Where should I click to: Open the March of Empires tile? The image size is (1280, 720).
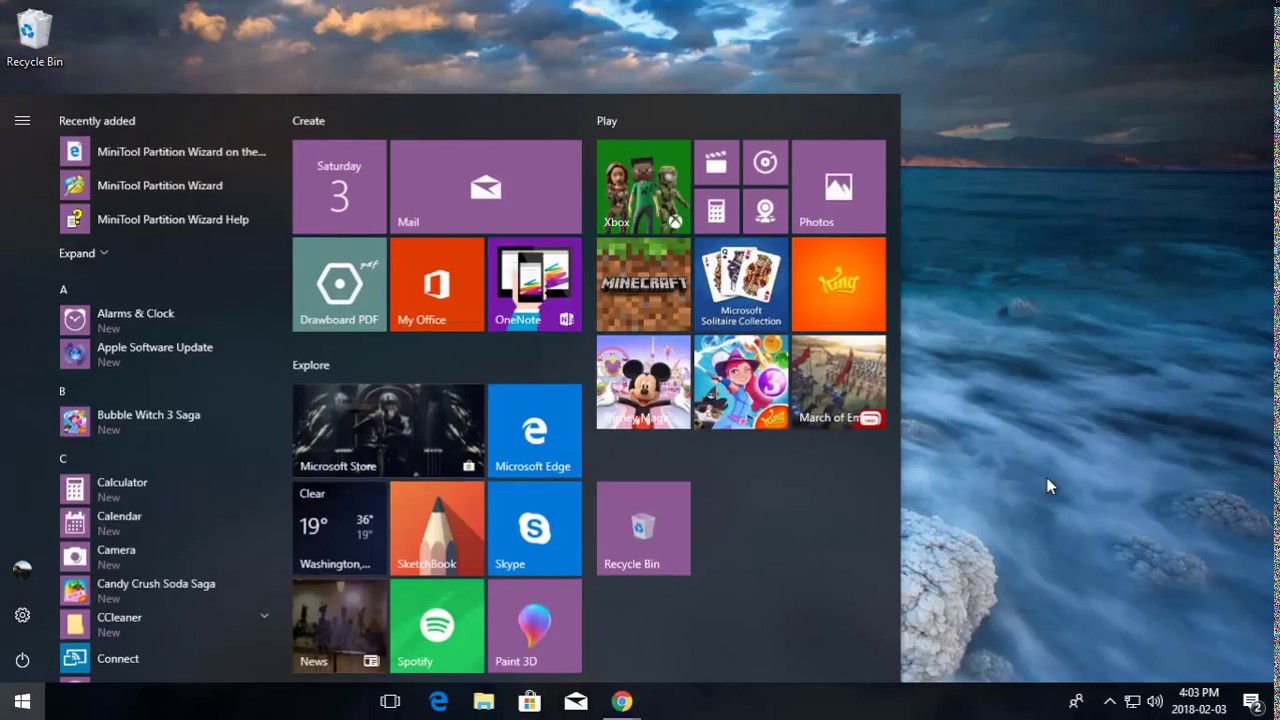[838, 382]
